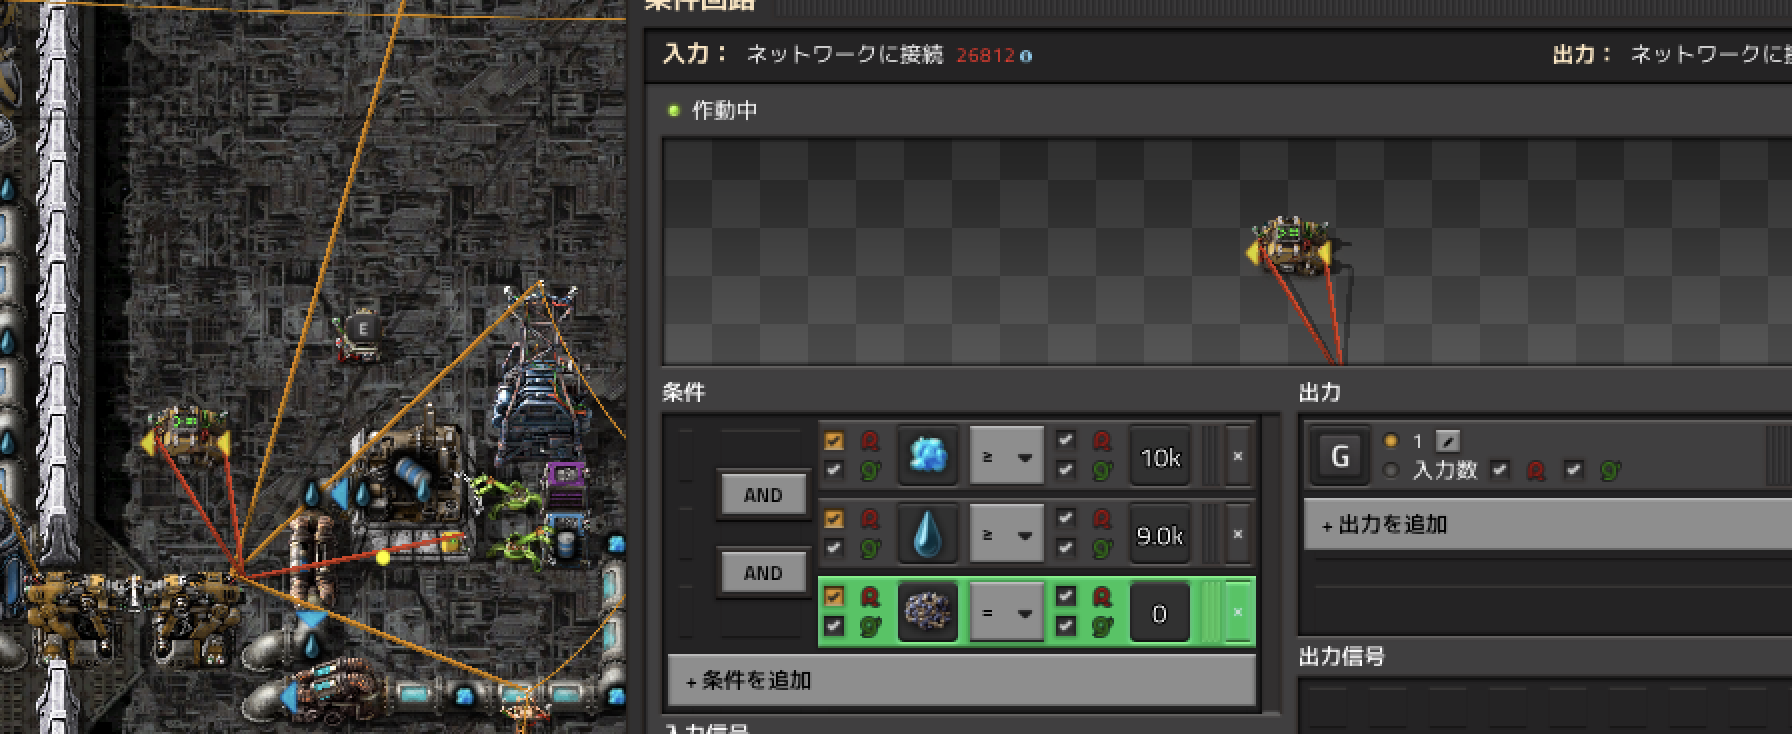
Task: Open the ≥ comparator dropdown for water condition
Action: point(1006,535)
